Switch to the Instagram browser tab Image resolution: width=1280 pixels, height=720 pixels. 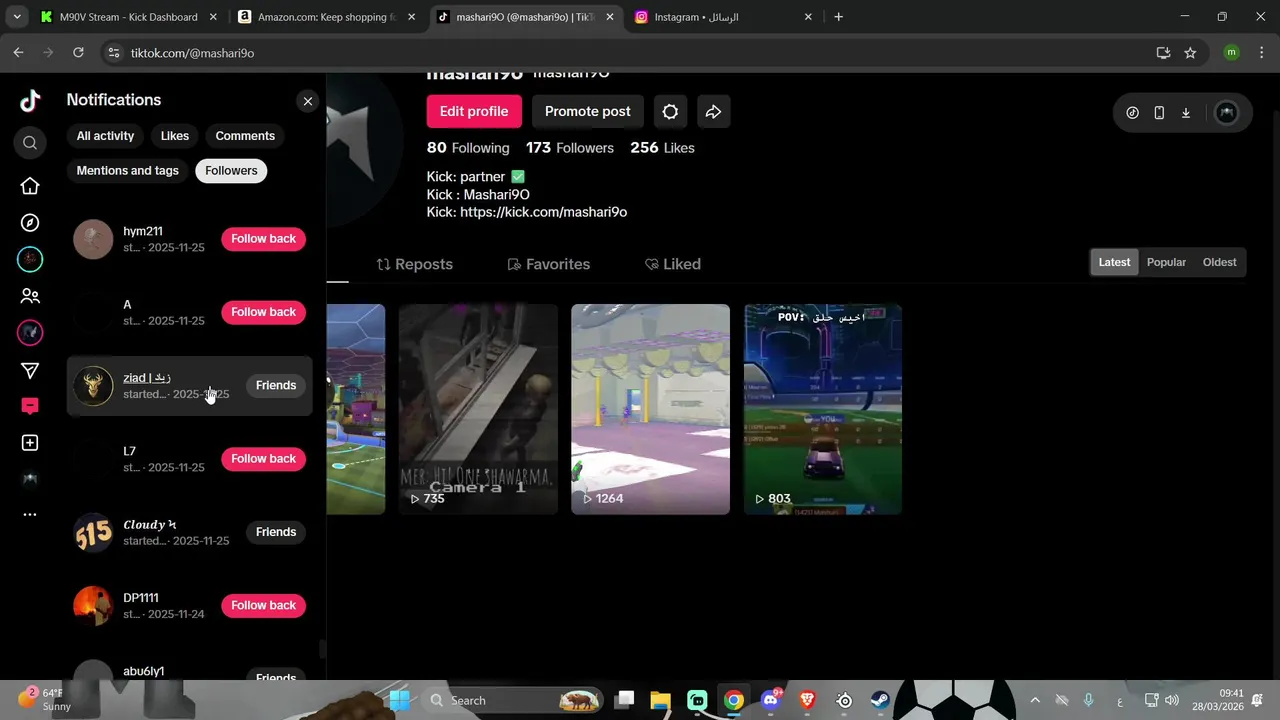(x=724, y=17)
